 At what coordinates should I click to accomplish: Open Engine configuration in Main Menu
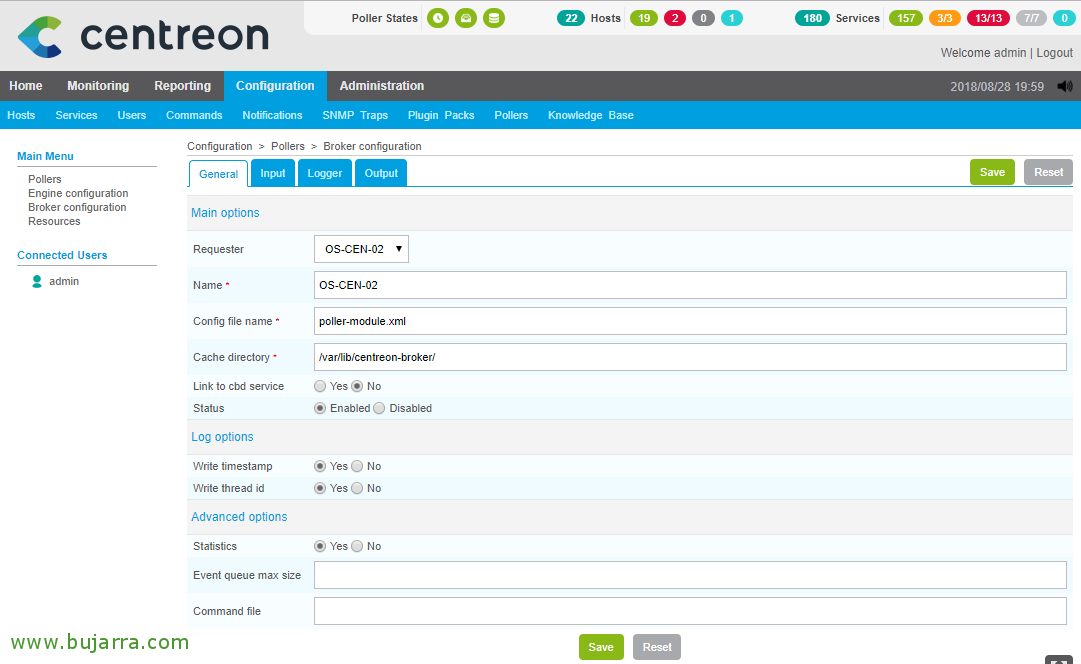[x=78, y=194]
